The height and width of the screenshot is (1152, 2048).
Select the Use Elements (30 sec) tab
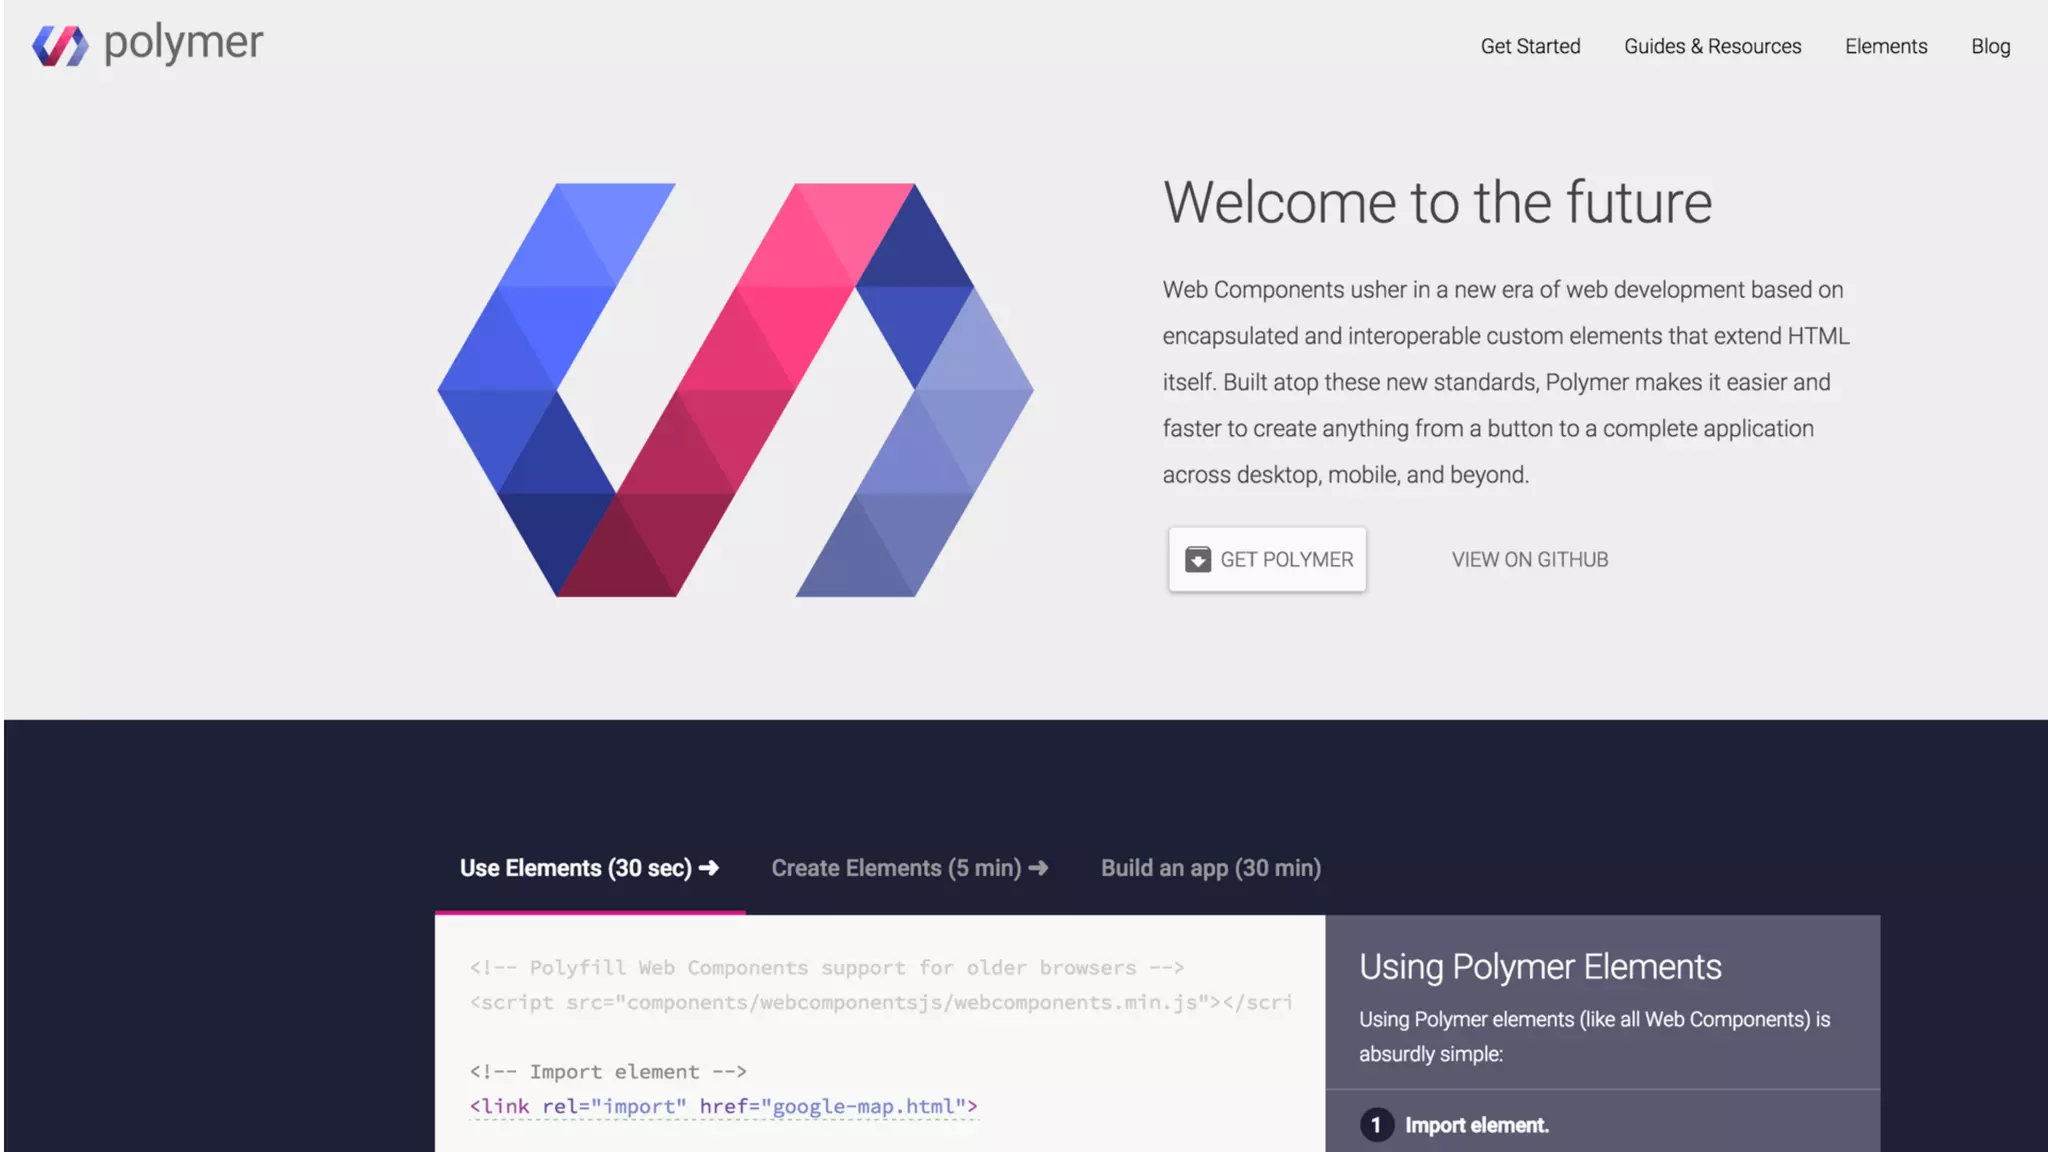tap(575, 868)
